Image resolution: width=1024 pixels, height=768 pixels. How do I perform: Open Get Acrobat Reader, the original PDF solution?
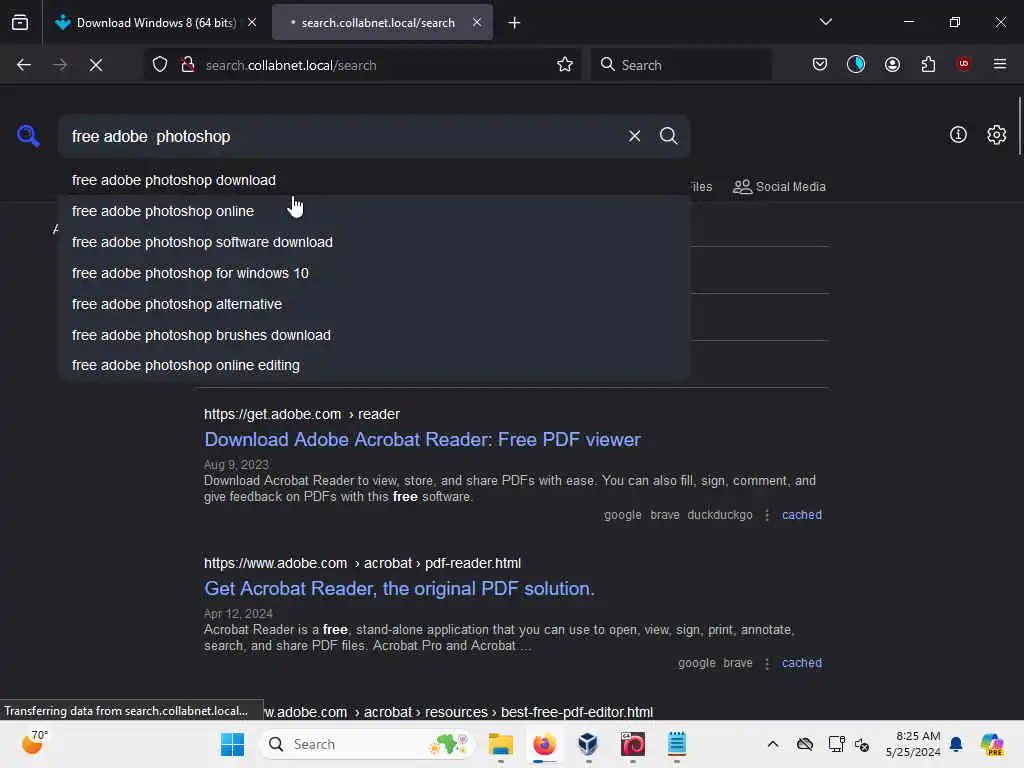point(399,588)
